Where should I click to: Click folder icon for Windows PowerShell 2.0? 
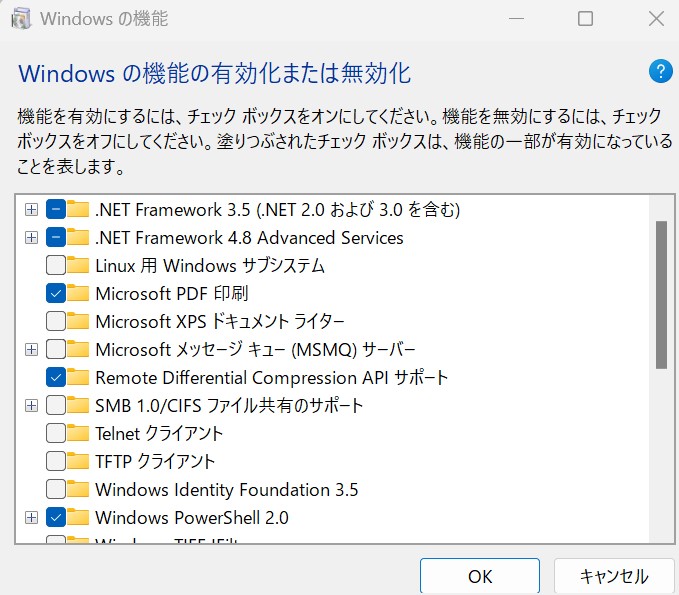pyautogui.click(x=79, y=518)
